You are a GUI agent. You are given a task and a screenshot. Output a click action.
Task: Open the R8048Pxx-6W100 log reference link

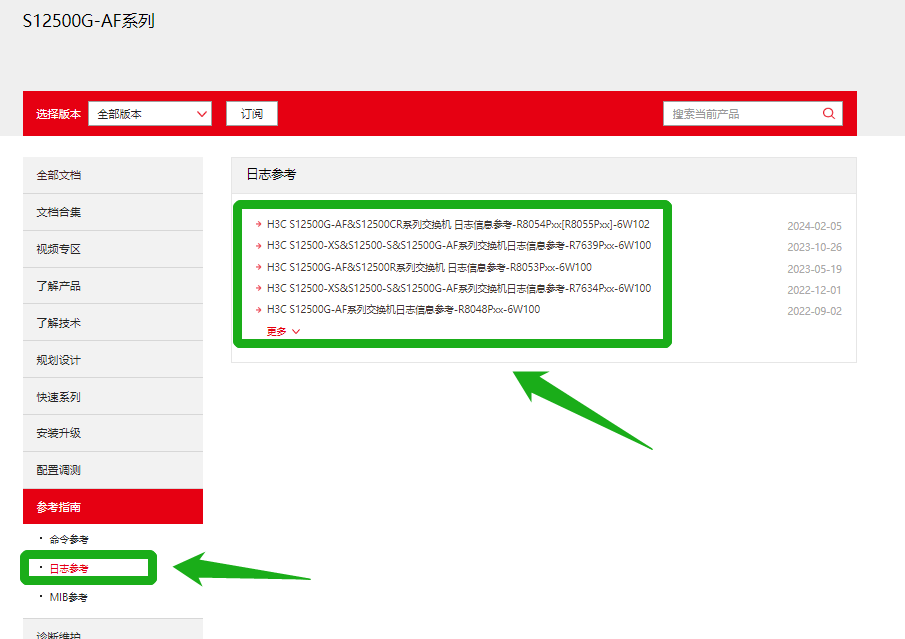pos(403,309)
